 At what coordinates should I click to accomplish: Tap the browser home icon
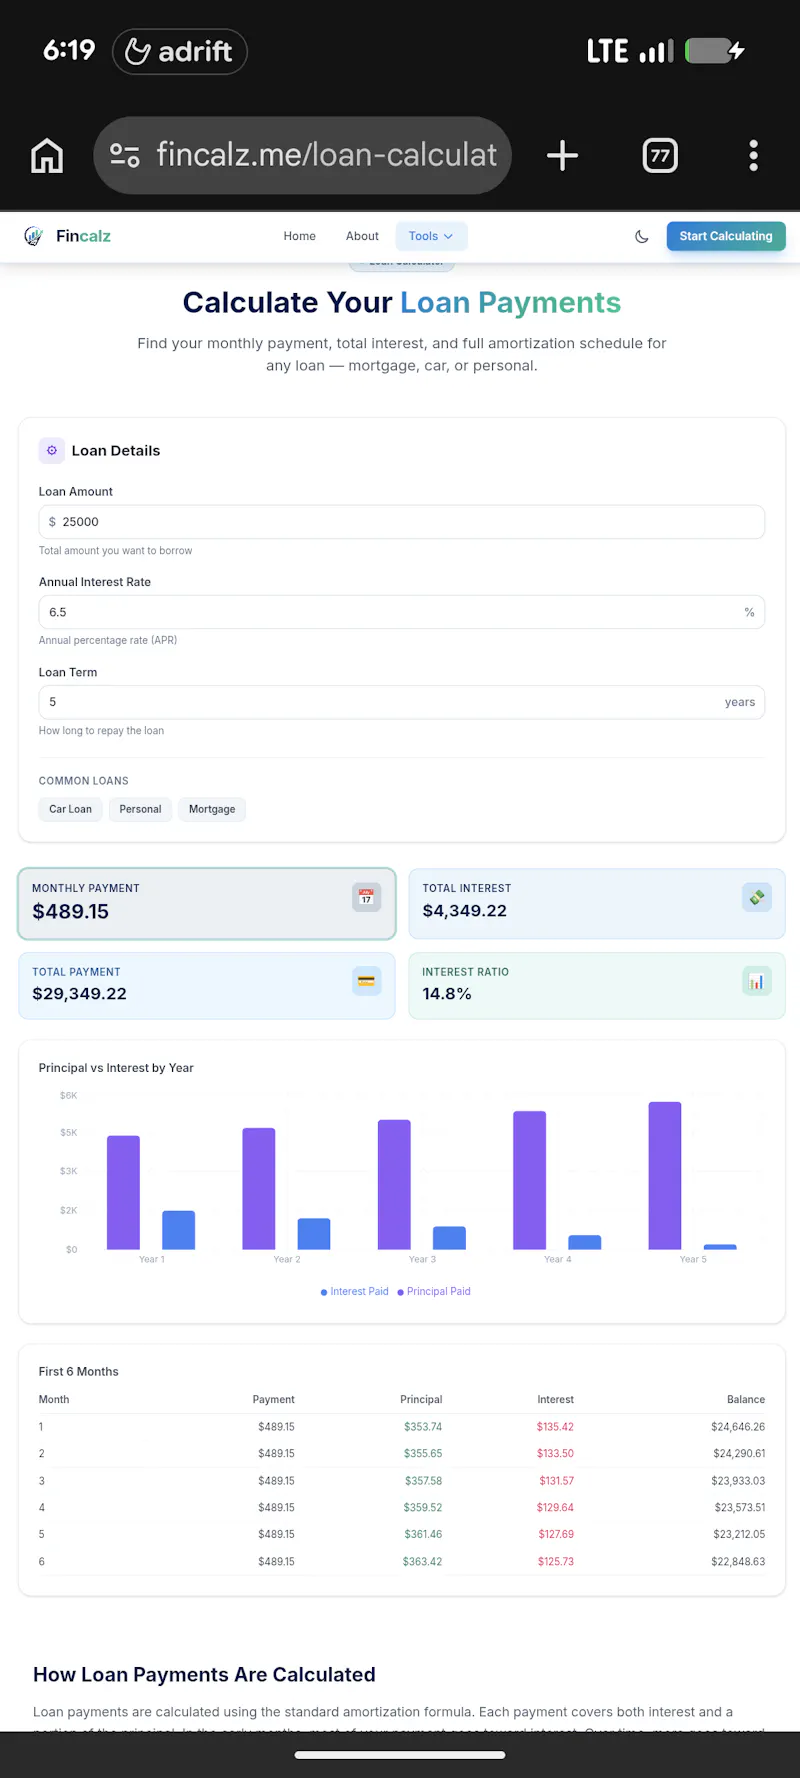point(47,155)
